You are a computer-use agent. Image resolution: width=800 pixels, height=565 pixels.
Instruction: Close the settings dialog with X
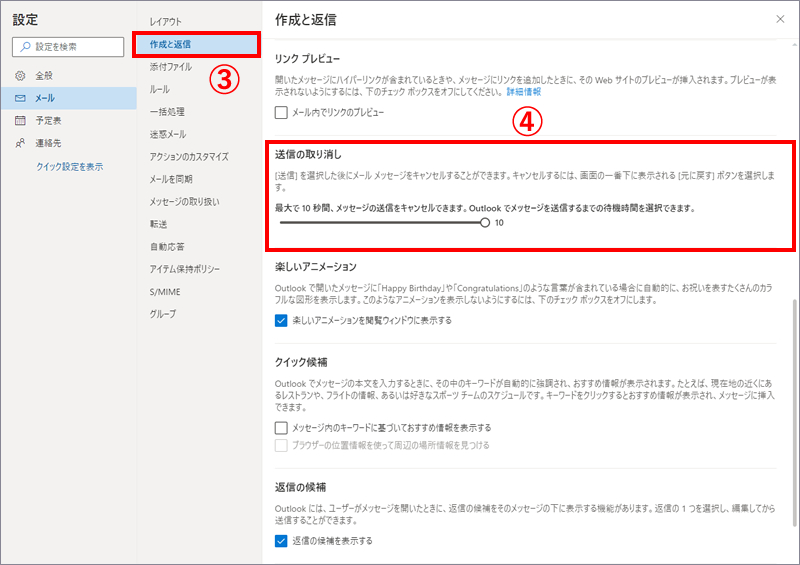(x=780, y=19)
